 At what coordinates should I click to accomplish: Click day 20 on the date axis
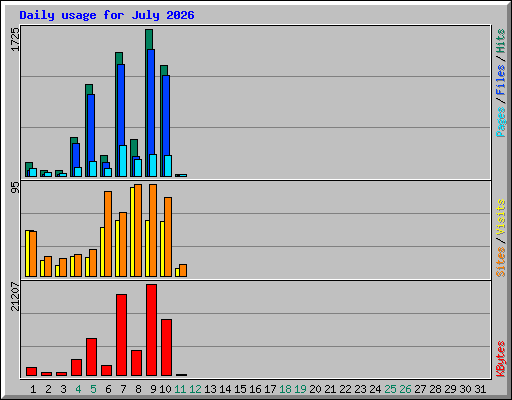[315, 389]
